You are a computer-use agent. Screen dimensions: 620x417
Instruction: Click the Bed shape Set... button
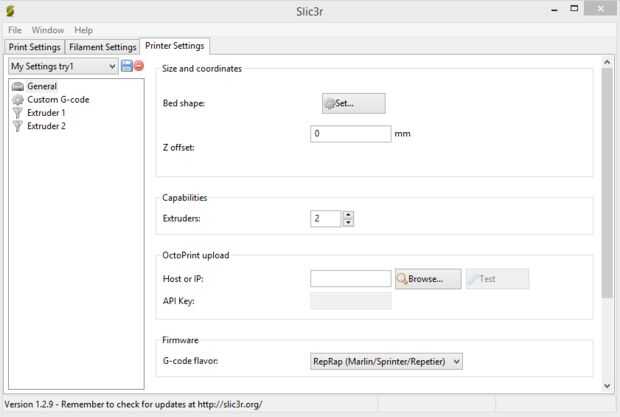pos(353,104)
